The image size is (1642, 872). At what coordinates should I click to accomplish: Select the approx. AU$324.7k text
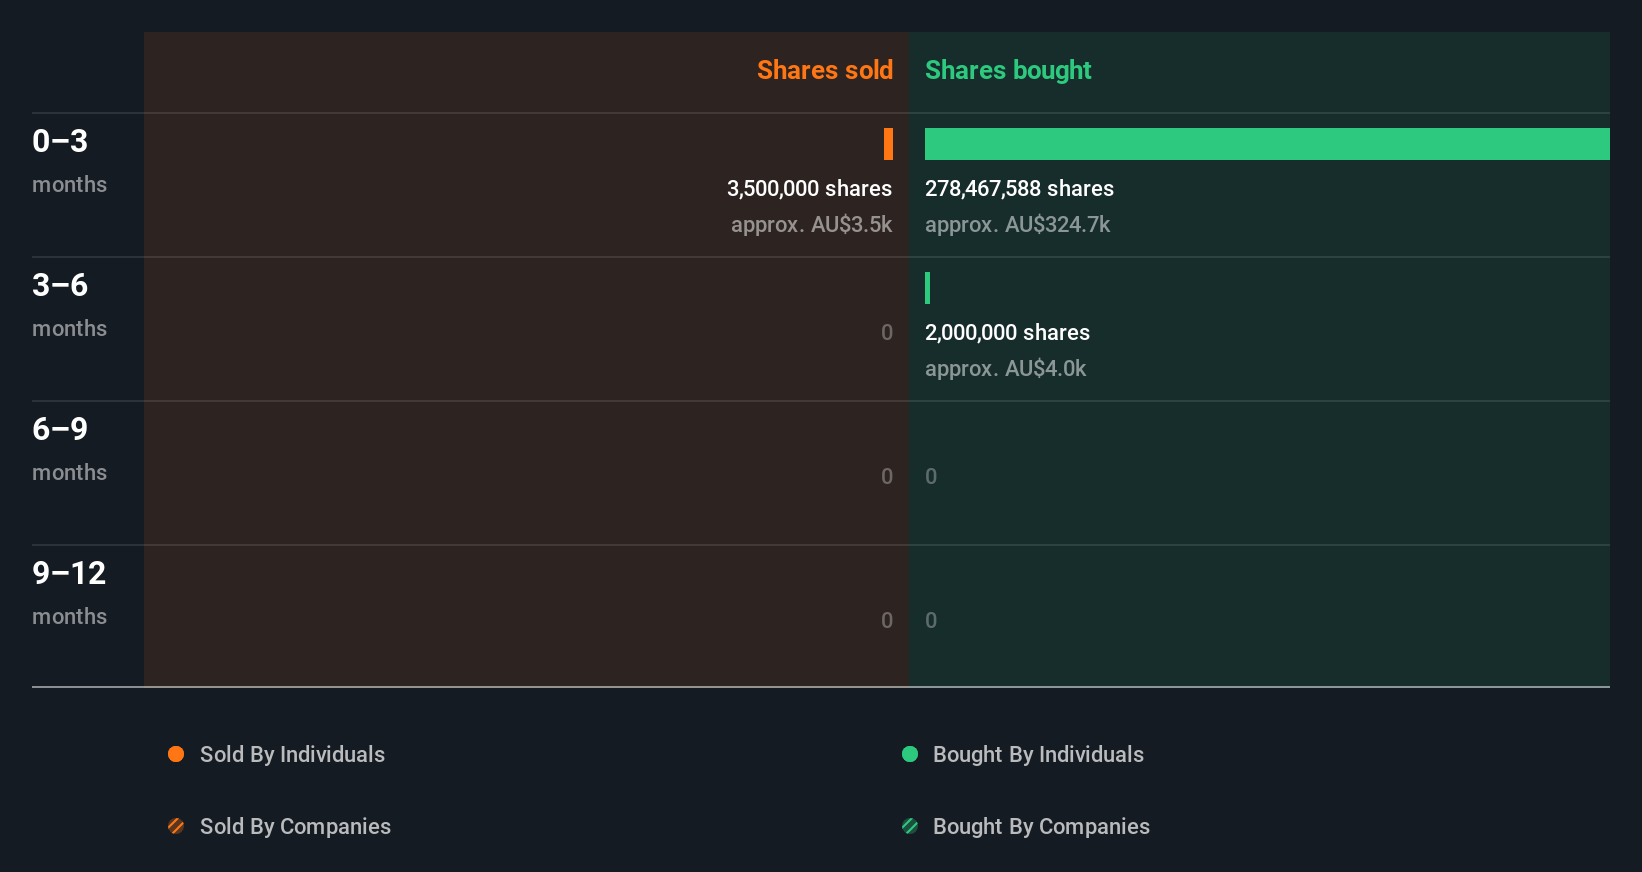point(1017,224)
